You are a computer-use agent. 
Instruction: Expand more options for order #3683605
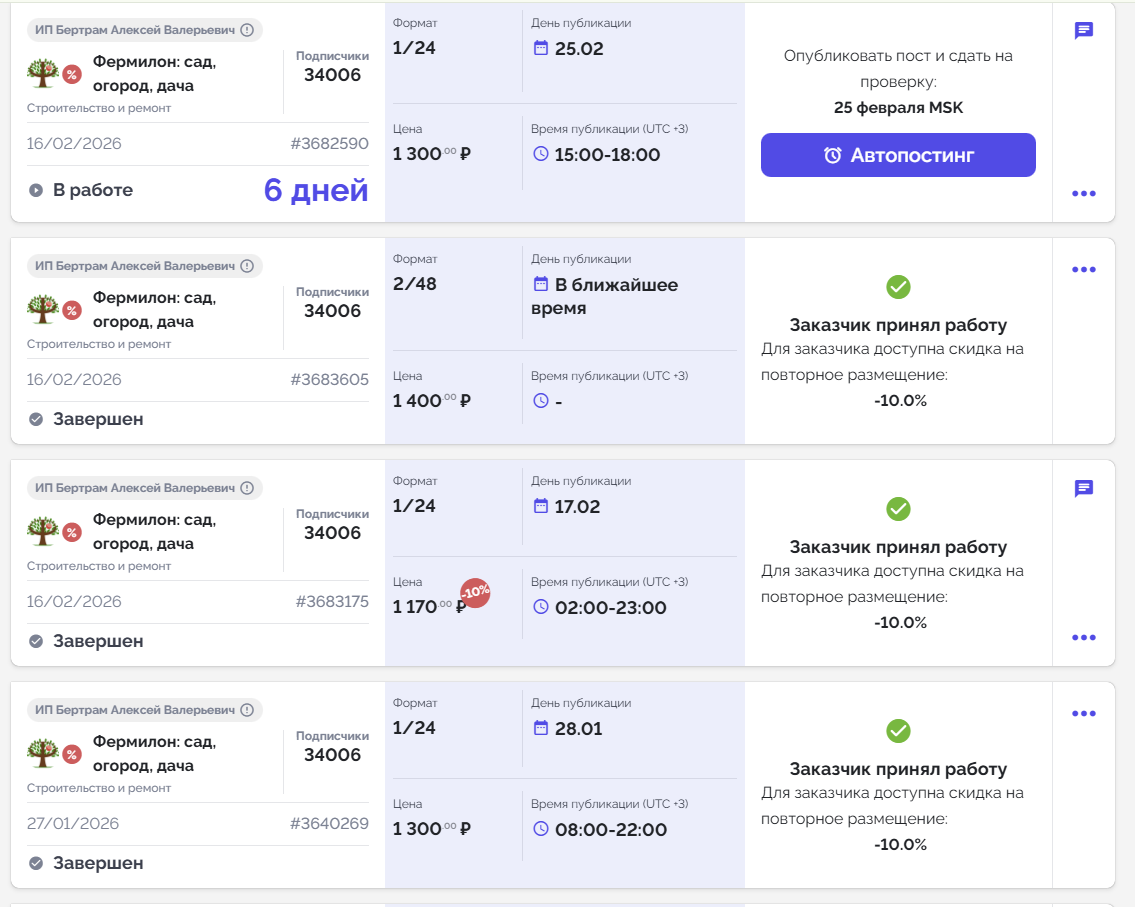[x=1084, y=270]
